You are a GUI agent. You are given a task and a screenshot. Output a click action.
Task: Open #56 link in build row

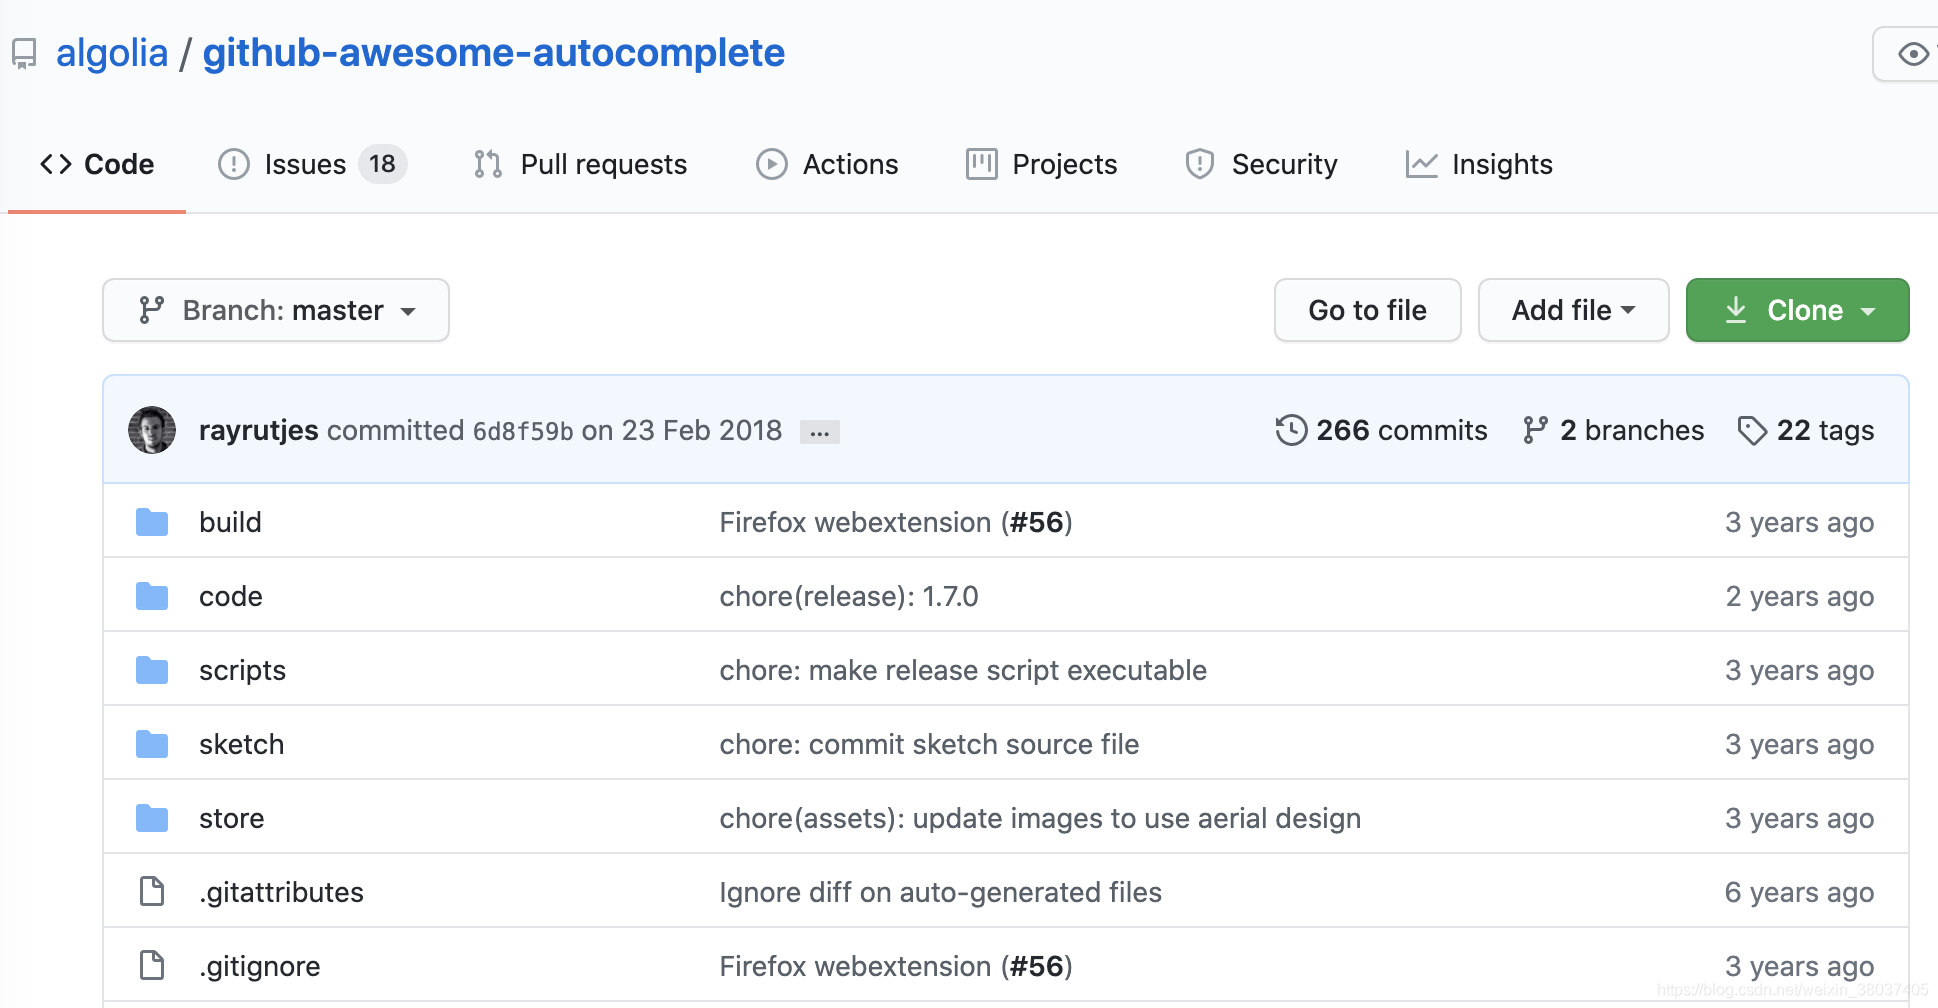pyautogui.click(x=1036, y=522)
